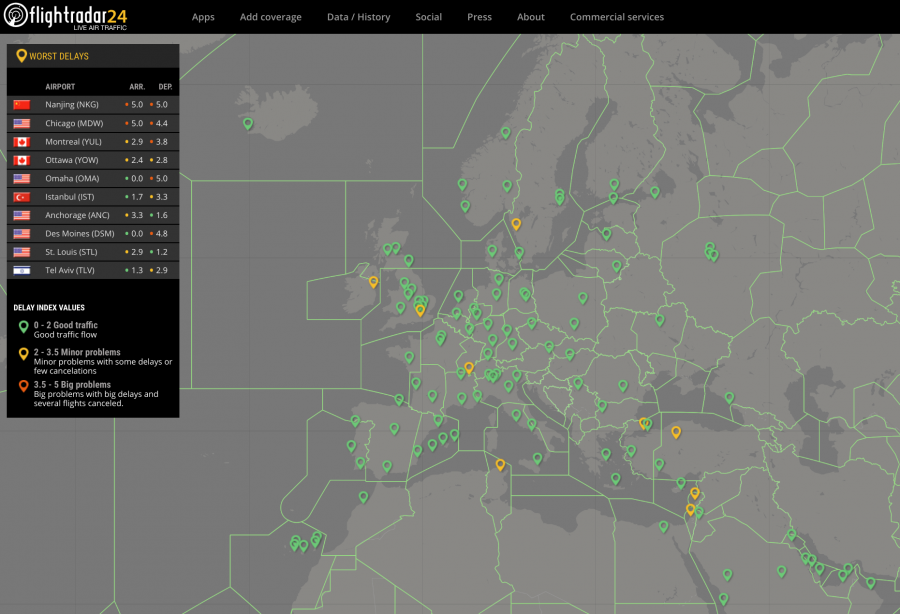Click the China flag next to Nanjing
Viewport: 900px width, 614px height.
[x=22, y=104]
